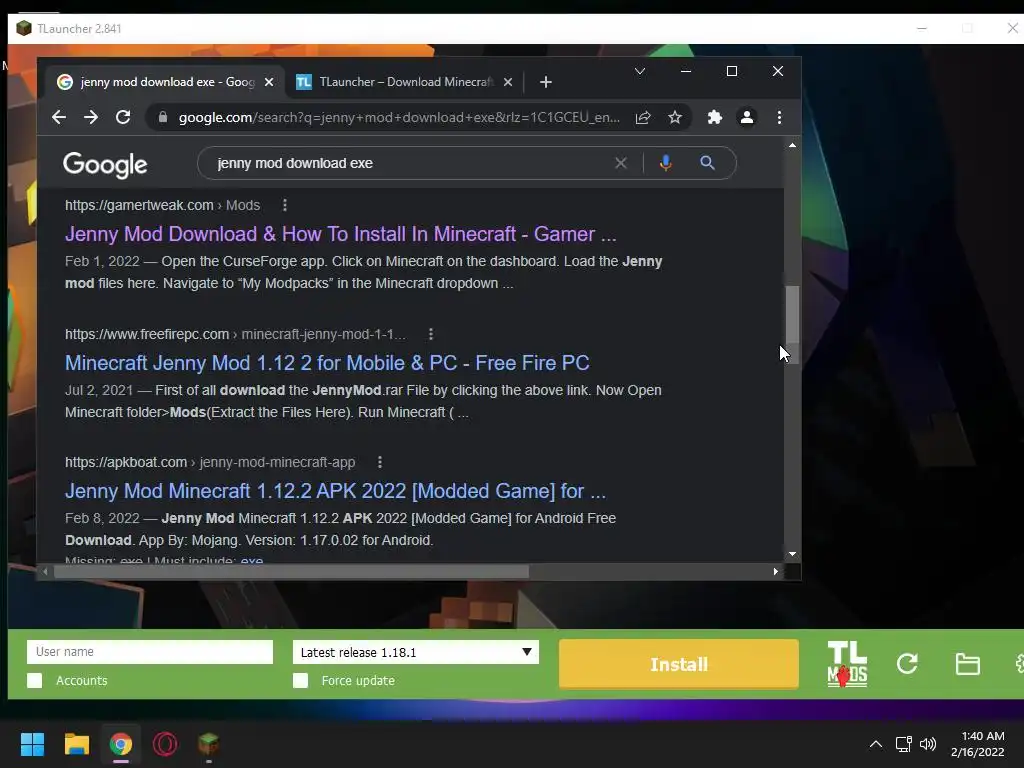The image size is (1024, 768).
Task: Click the yellow Install button
Action: pos(679,664)
